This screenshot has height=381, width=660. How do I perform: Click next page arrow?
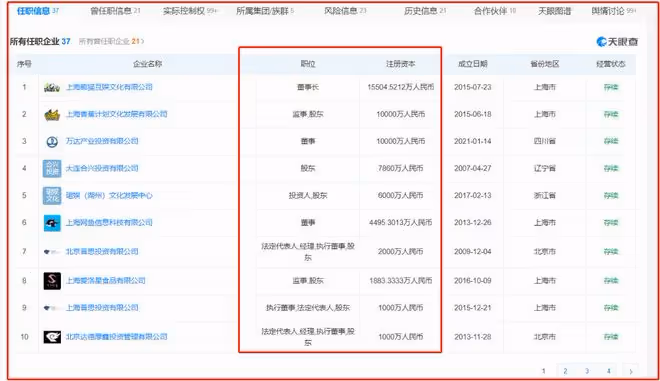[x=631, y=371]
